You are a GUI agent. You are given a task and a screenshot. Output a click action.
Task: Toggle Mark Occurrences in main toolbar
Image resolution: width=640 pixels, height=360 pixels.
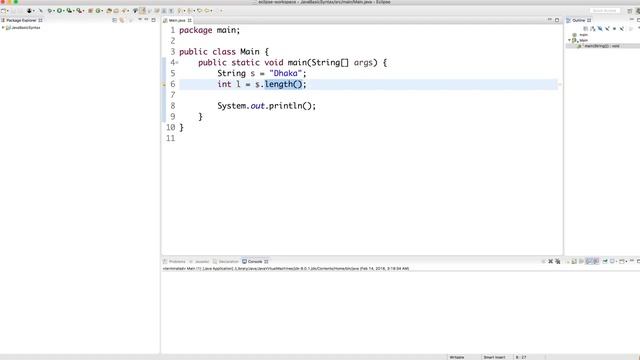click(142, 11)
